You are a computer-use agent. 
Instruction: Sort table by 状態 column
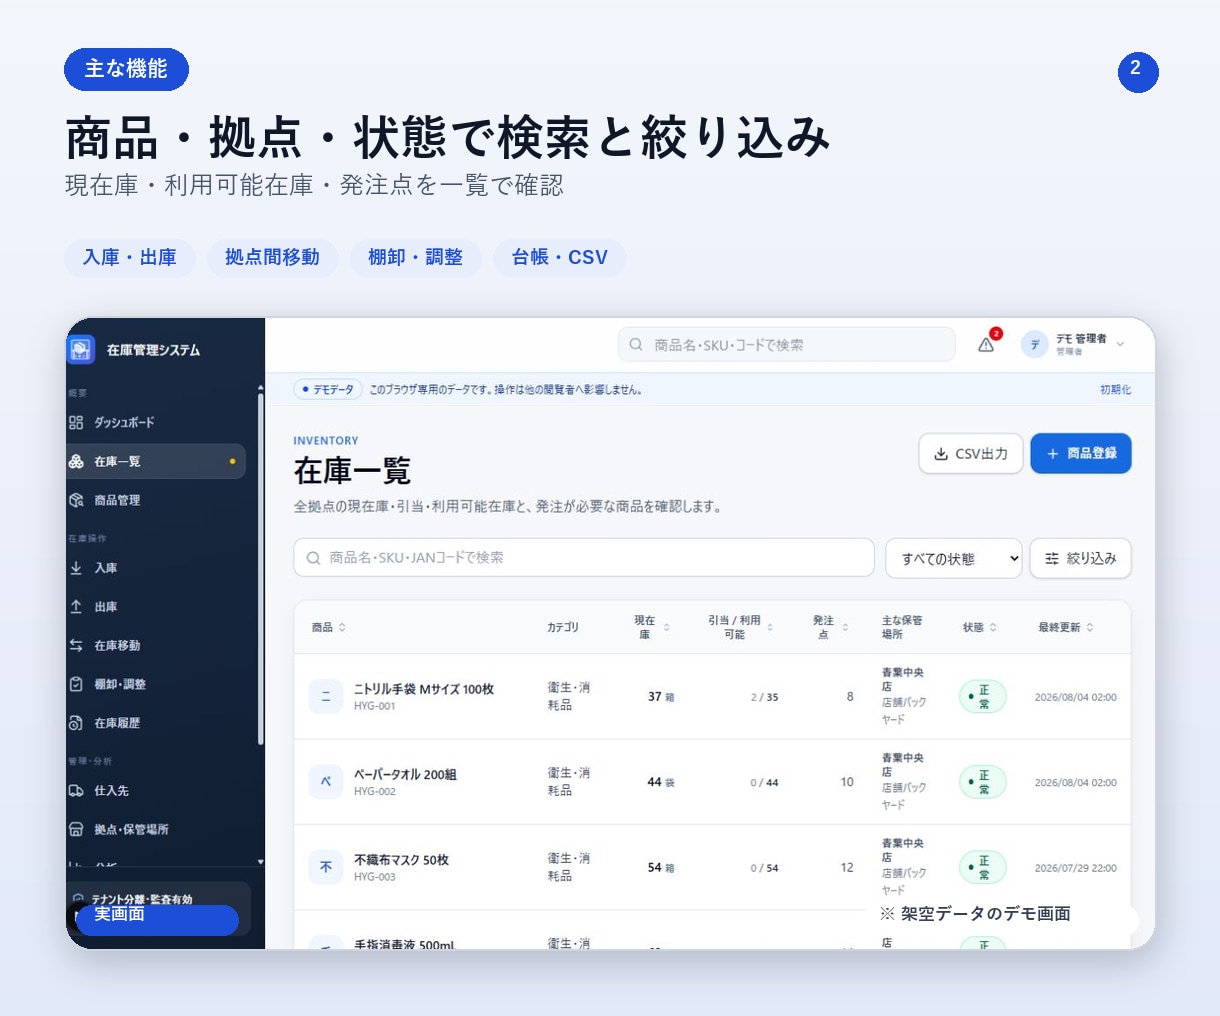point(980,628)
